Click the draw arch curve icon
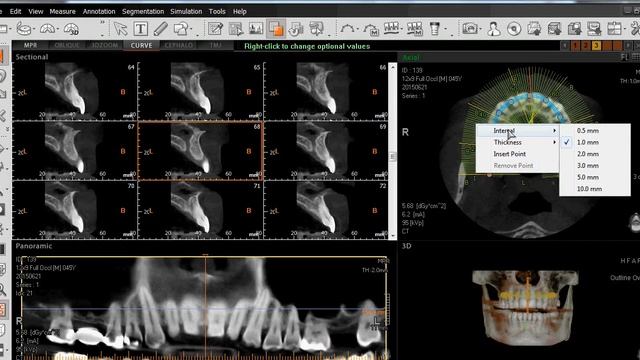The width and height of the screenshot is (640, 360). coord(347,29)
